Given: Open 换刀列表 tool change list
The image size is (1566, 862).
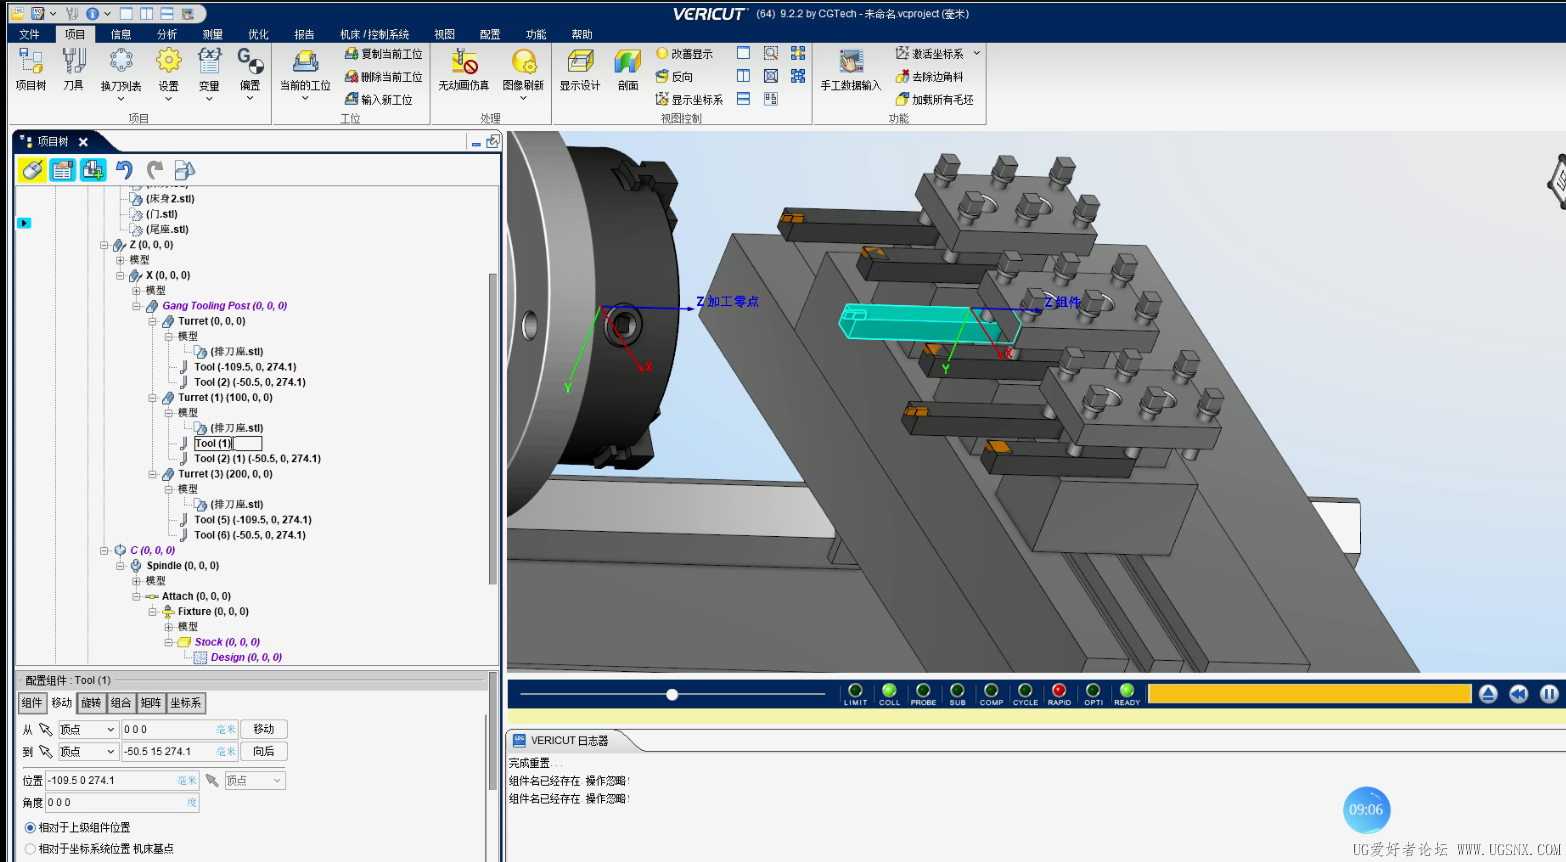Looking at the screenshot, I should point(121,72).
